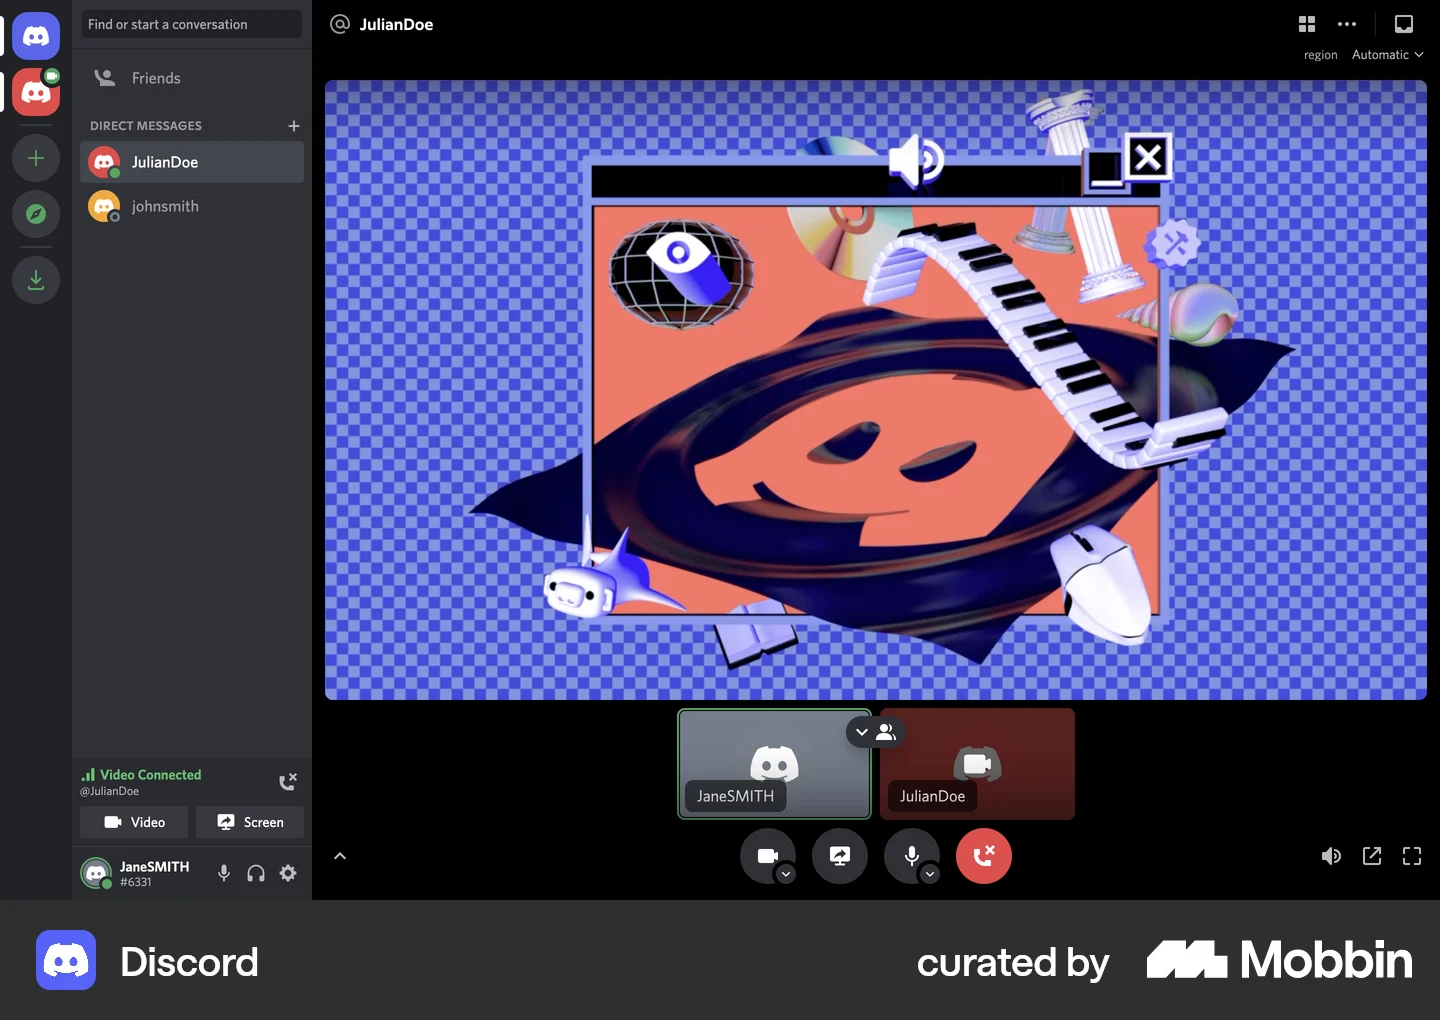Open johnsmith direct message
Screen dimensions: 1440x1020
(192, 206)
